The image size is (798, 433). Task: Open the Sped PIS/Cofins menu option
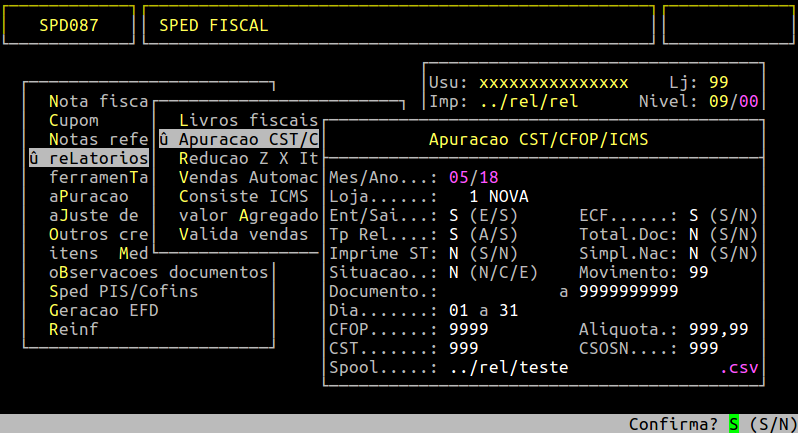tap(123, 291)
